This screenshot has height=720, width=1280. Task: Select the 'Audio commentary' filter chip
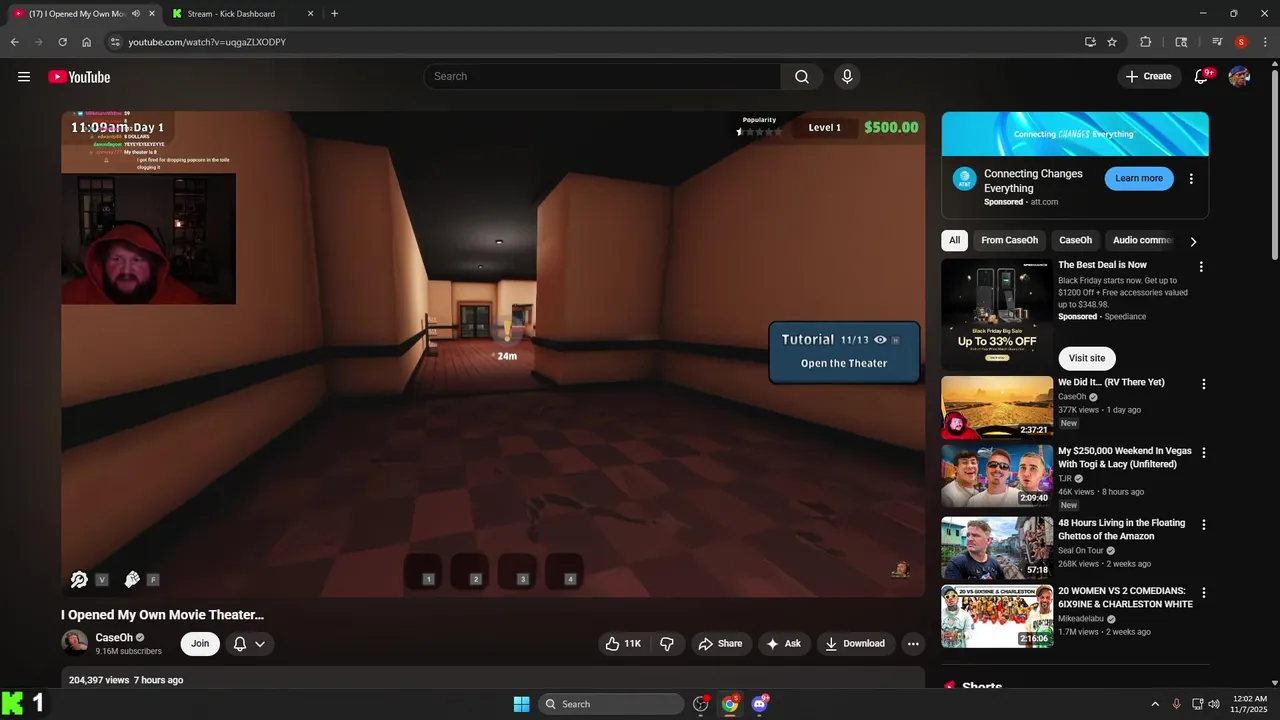tap(1141, 240)
